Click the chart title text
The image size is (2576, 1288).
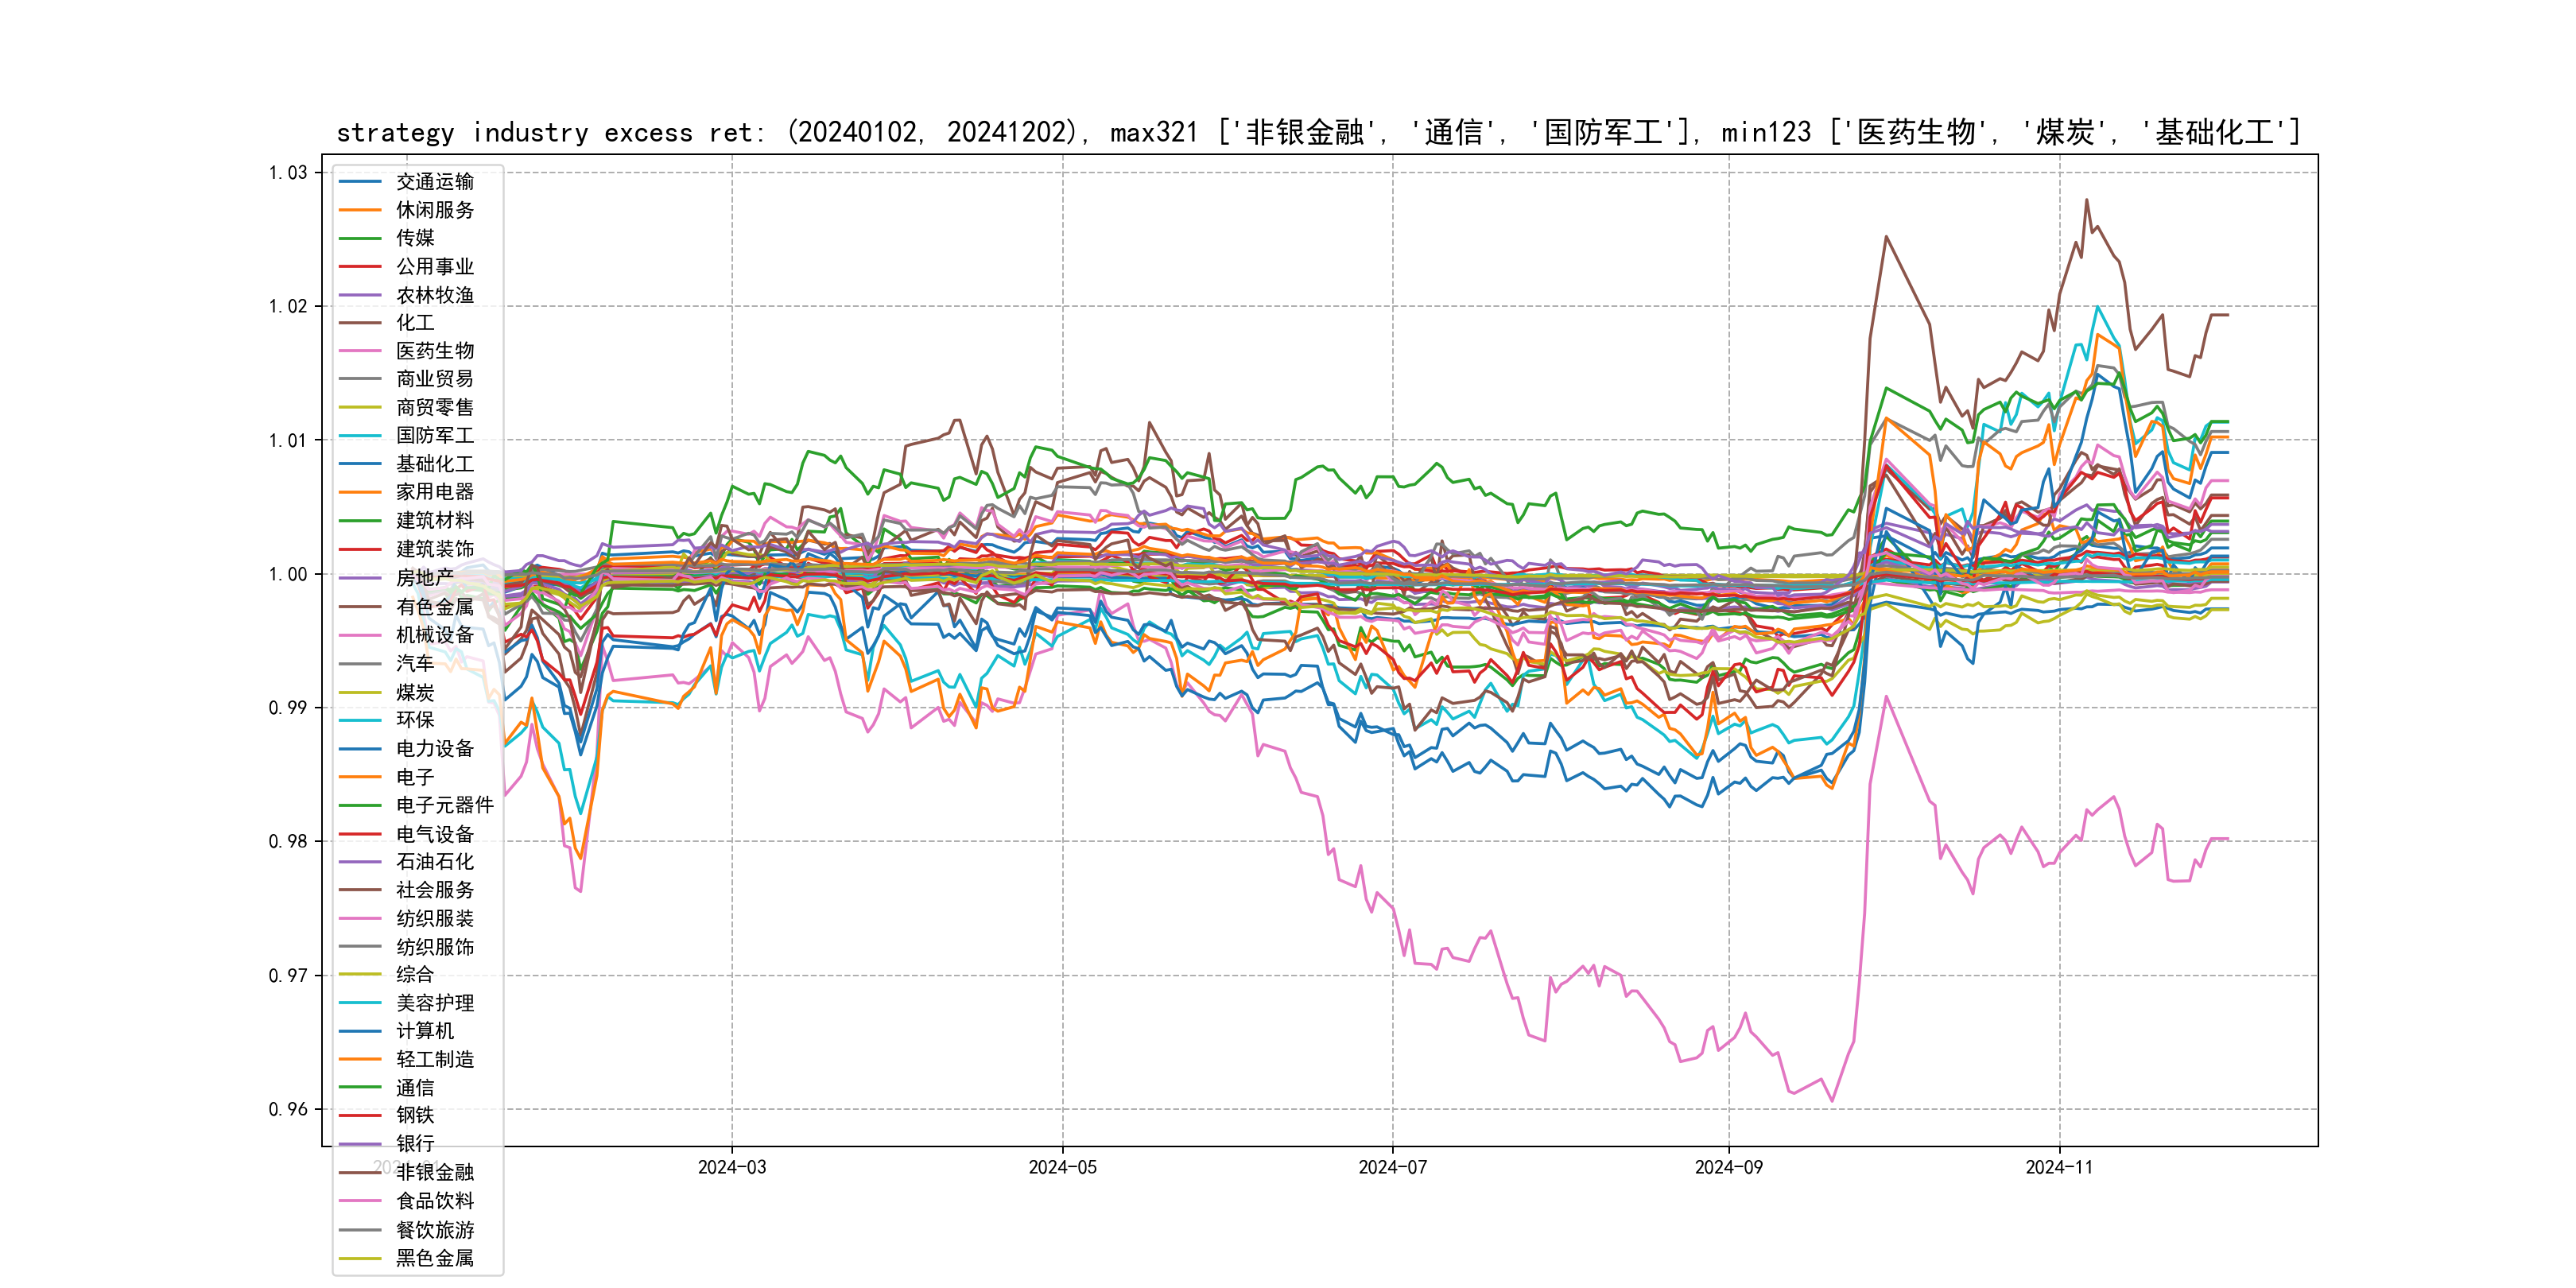(x=1318, y=132)
